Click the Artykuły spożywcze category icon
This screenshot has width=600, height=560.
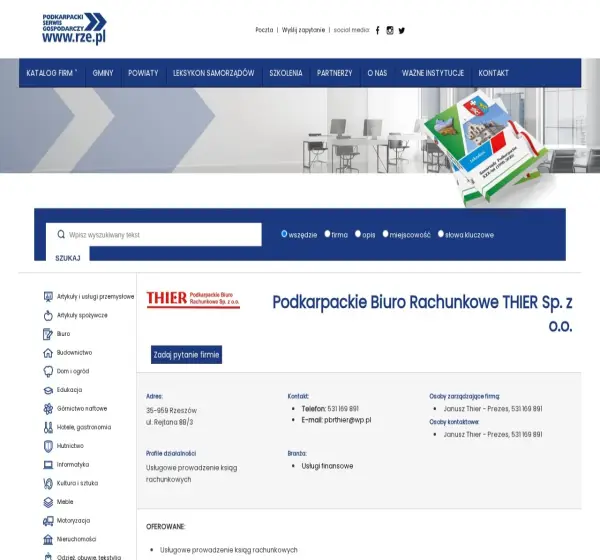48,315
